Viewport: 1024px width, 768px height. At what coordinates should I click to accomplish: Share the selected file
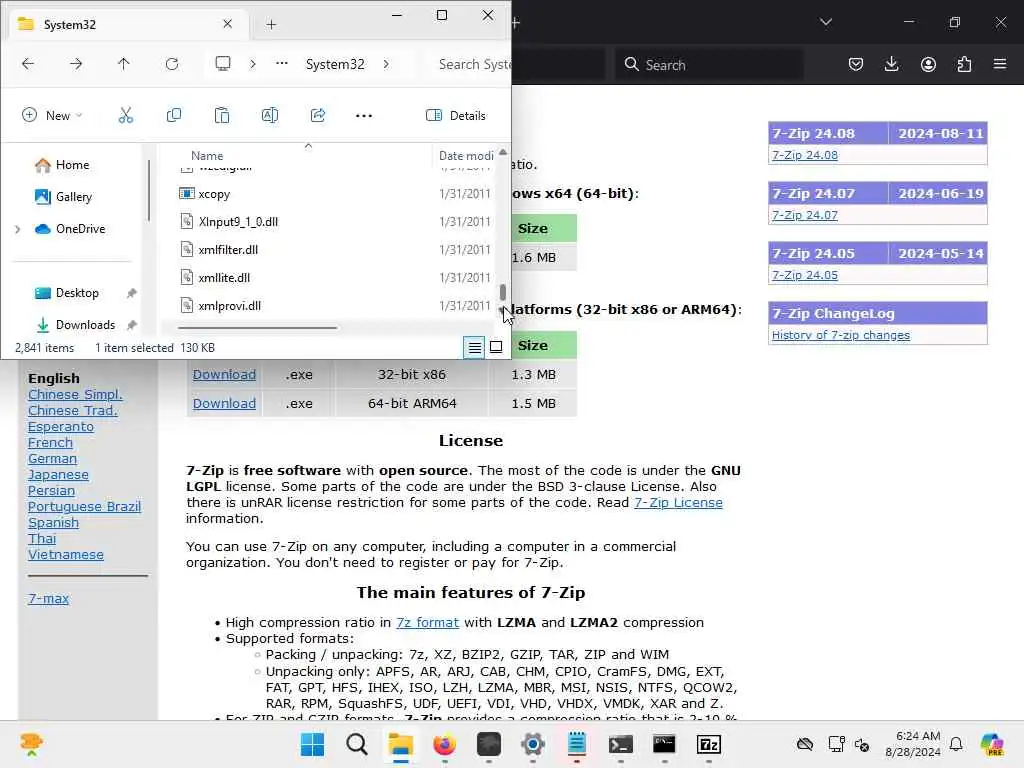click(318, 116)
